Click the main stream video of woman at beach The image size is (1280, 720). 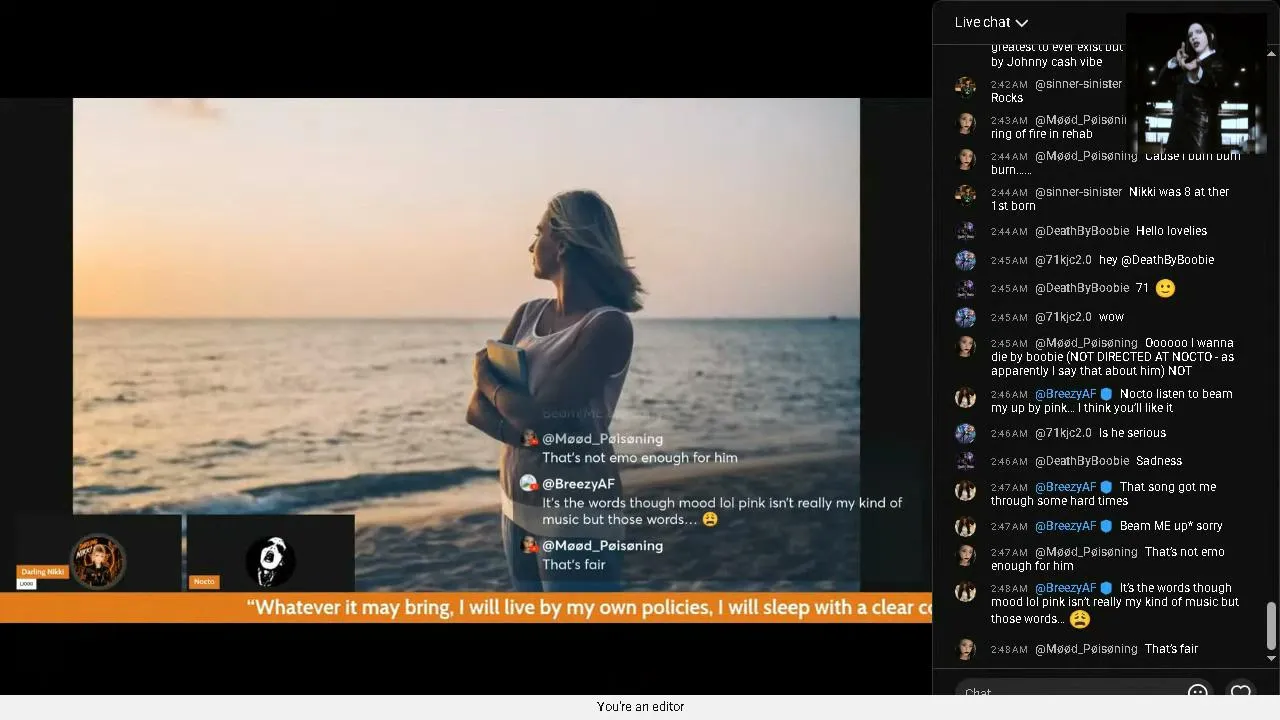[x=466, y=345]
